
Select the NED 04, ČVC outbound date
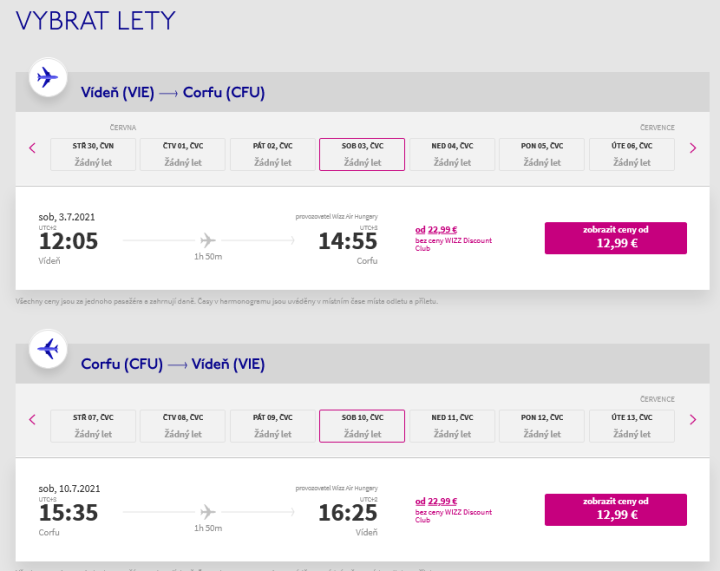(x=452, y=153)
